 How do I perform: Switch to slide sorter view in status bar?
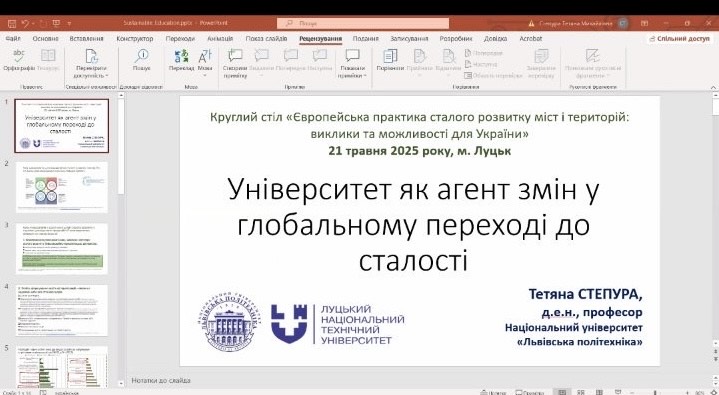tap(581, 393)
